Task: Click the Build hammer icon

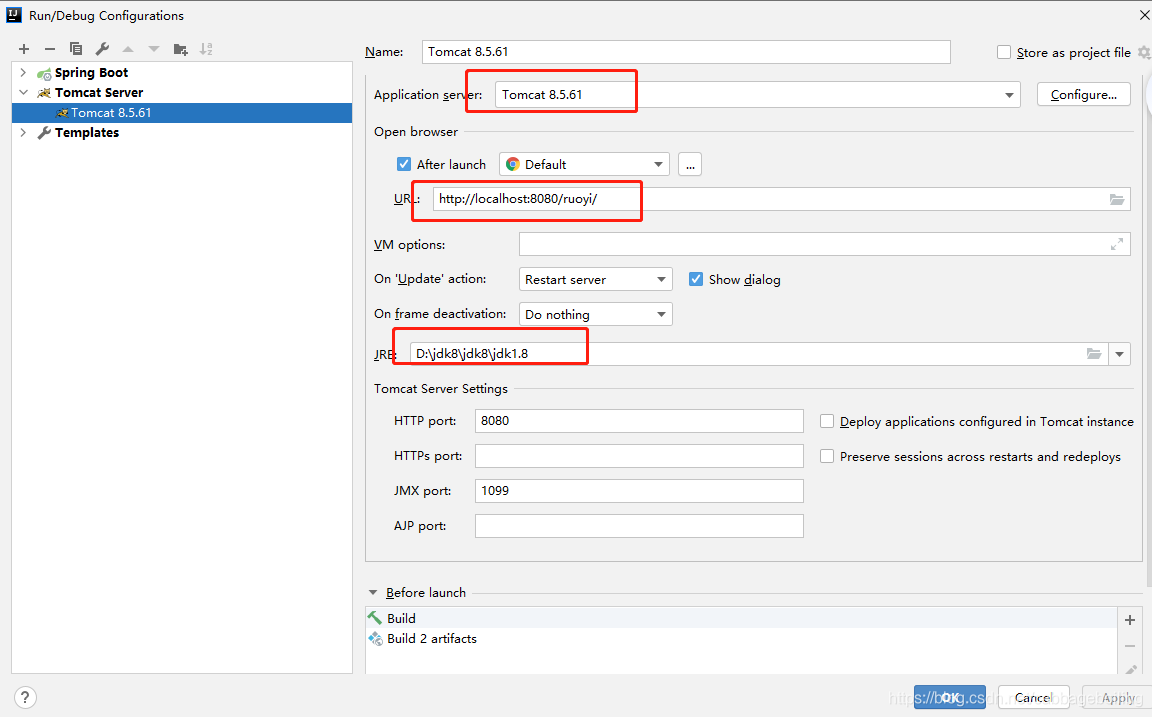Action: click(375, 618)
